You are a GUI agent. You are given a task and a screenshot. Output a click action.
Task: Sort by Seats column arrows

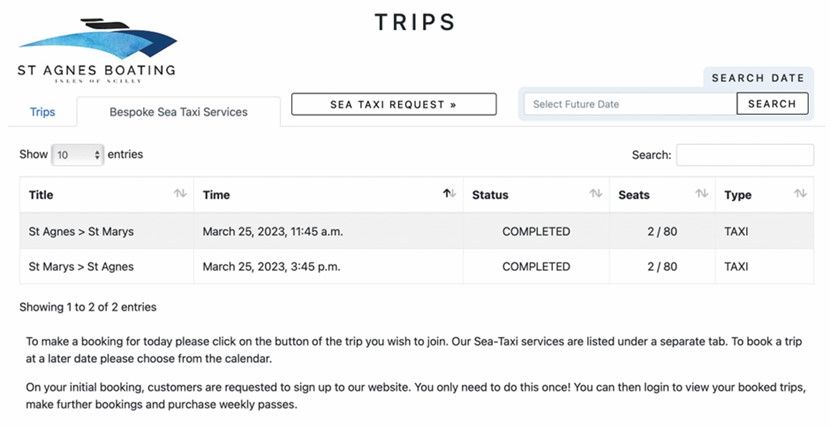tap(702, 194)
